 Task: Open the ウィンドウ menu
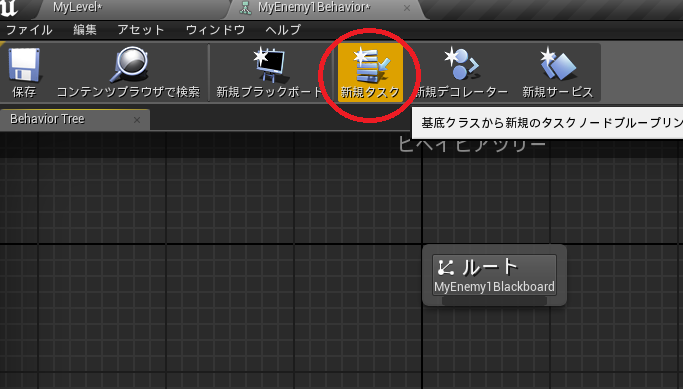click(215, 30)
